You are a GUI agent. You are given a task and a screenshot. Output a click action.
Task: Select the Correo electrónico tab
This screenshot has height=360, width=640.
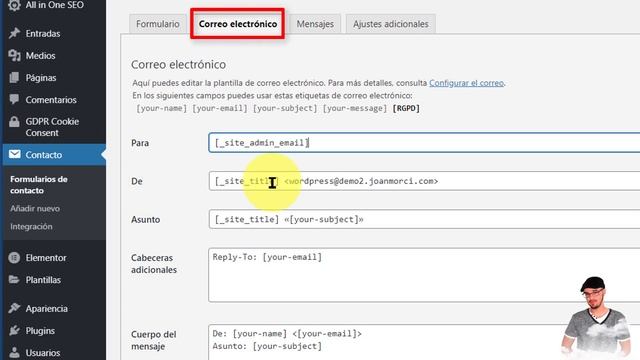[238, 24]
